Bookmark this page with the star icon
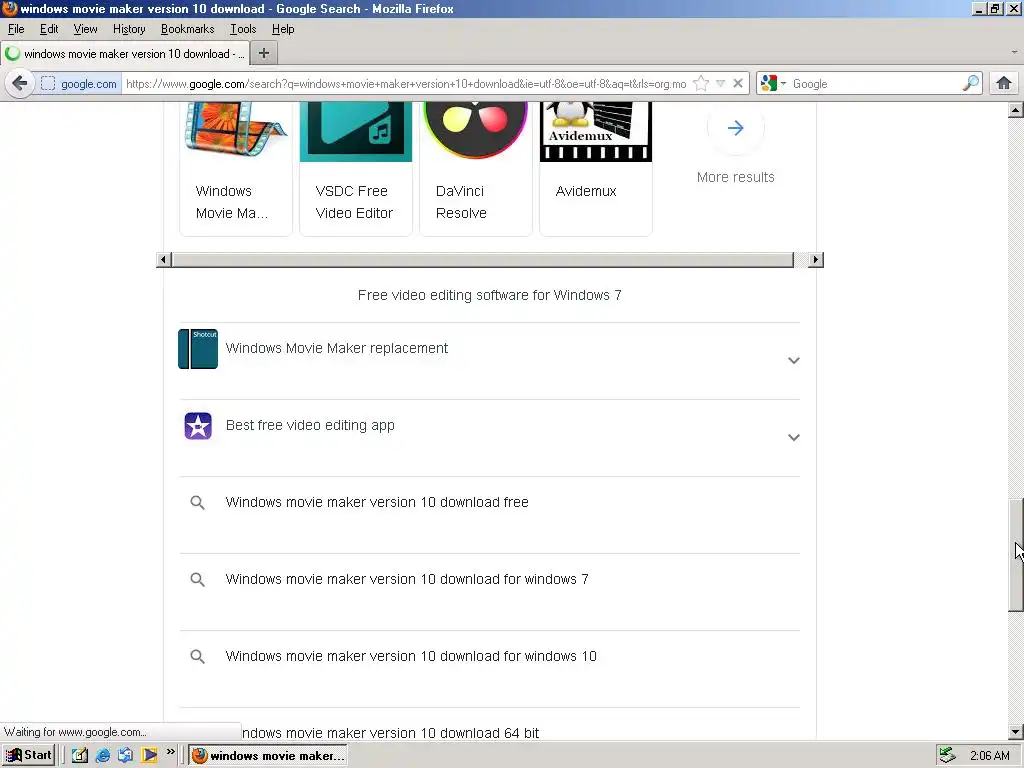The height and width of the screenshot is (768, 1024). click(701, 84)
